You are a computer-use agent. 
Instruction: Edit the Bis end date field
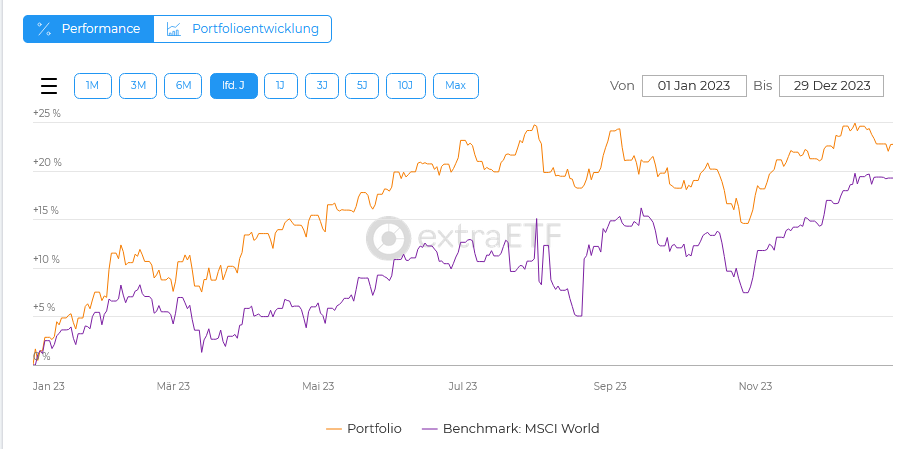point(831,86)
